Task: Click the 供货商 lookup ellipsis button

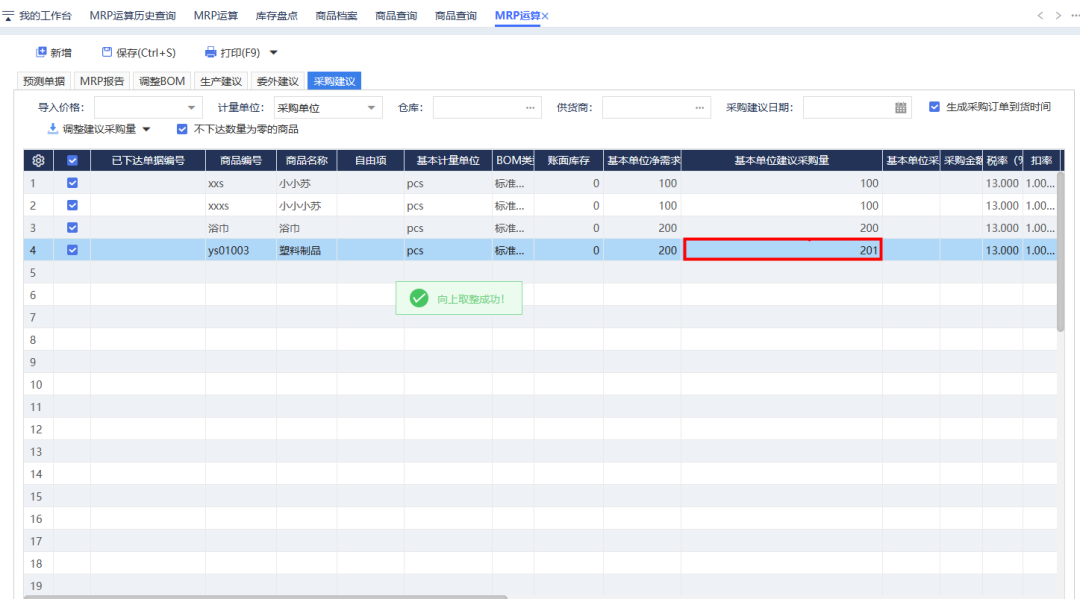Action: pyautogui.click(x=699, y=108)
